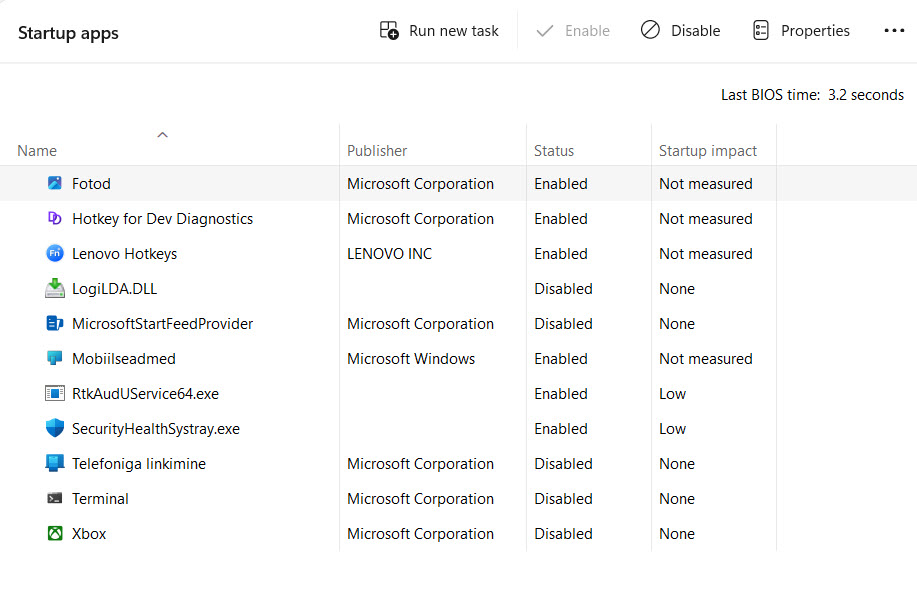917x596 pixels.
Task: Click the Properties icon in toolbar
Action: pos(760,30)
